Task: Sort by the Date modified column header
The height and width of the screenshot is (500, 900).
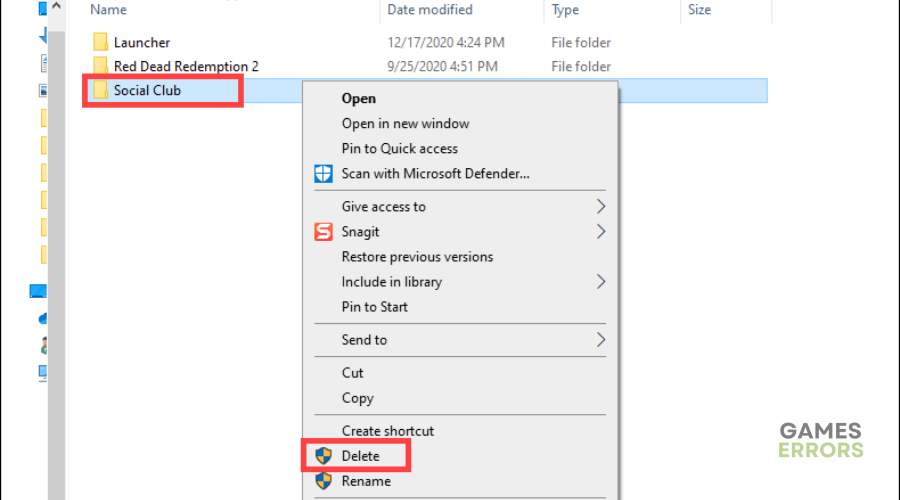Action: [430, 10]
